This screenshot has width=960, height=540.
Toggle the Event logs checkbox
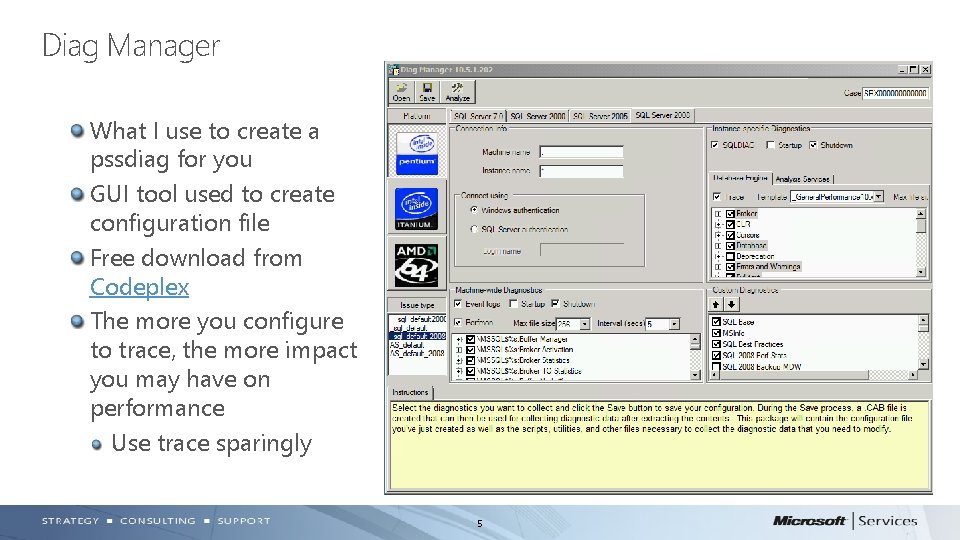[458, 304]
